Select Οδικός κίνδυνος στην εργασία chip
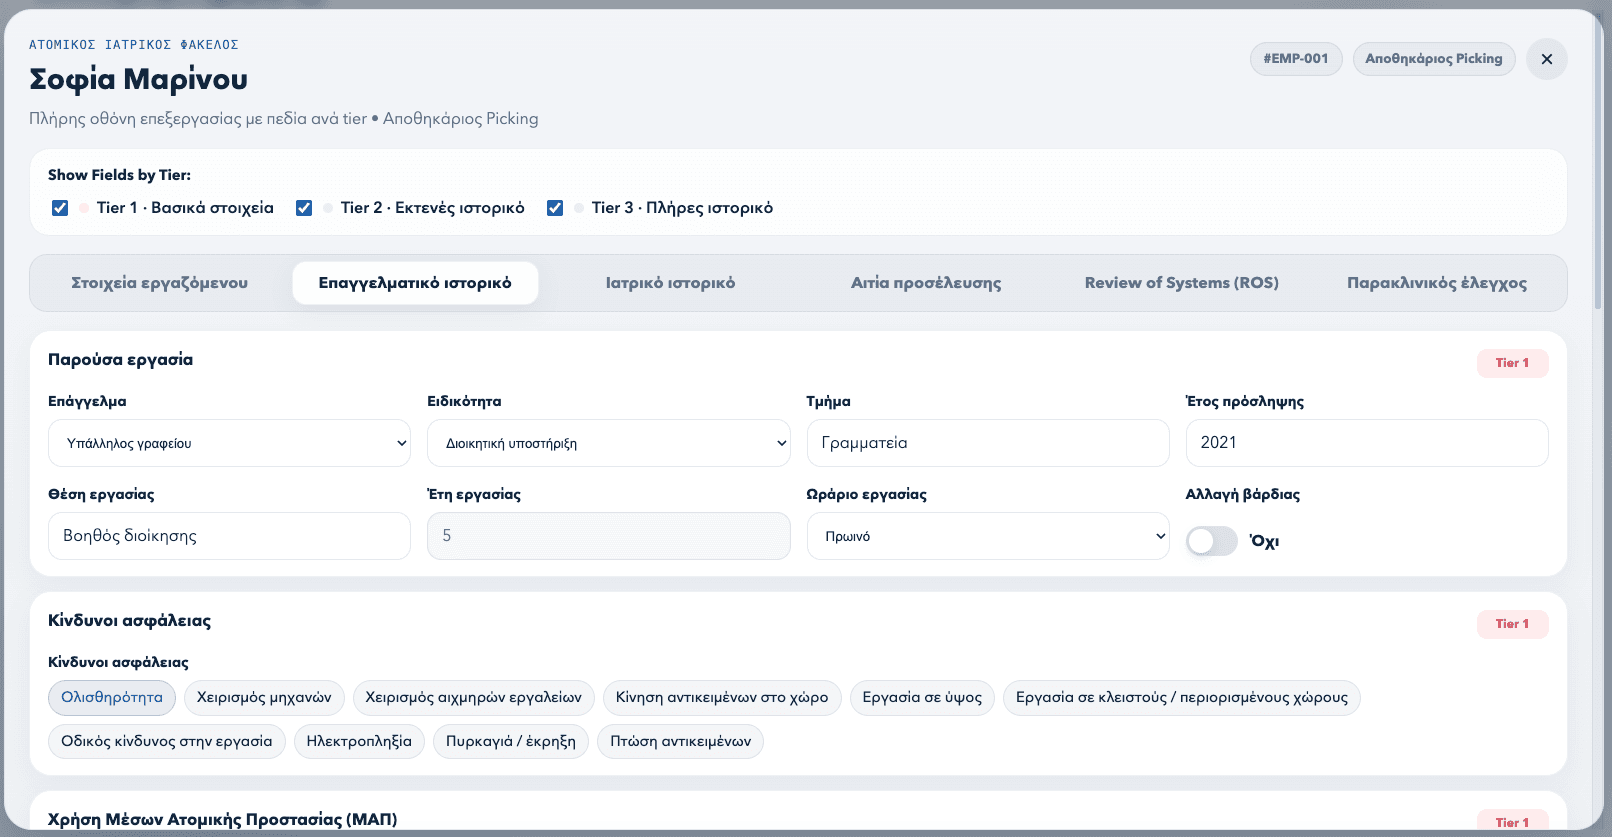Screen dimensions: 1612x837 167,742
